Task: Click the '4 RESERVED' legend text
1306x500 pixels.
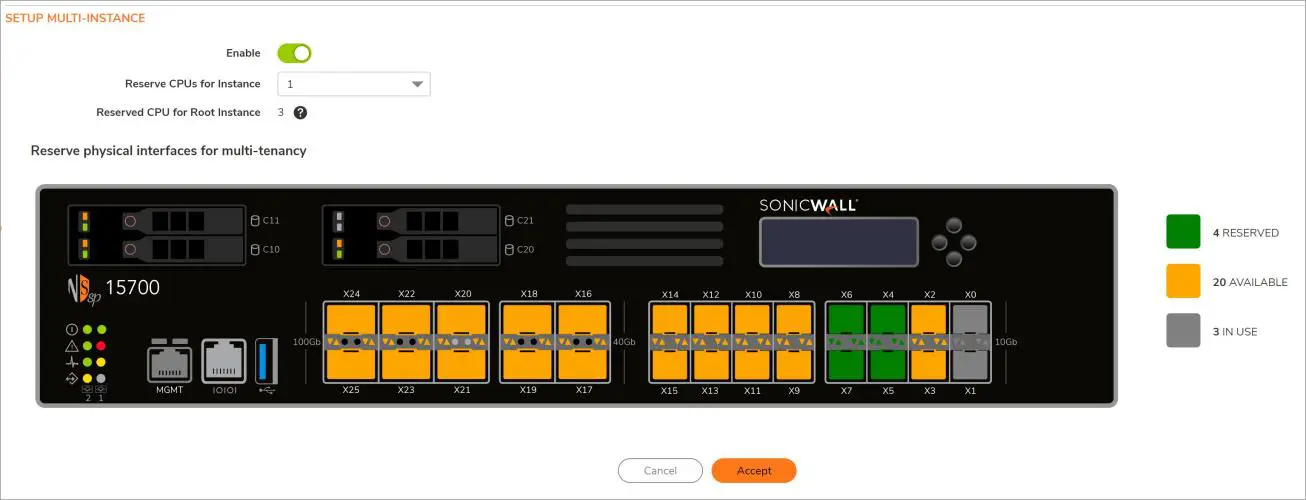Action: pos(1246,233)
